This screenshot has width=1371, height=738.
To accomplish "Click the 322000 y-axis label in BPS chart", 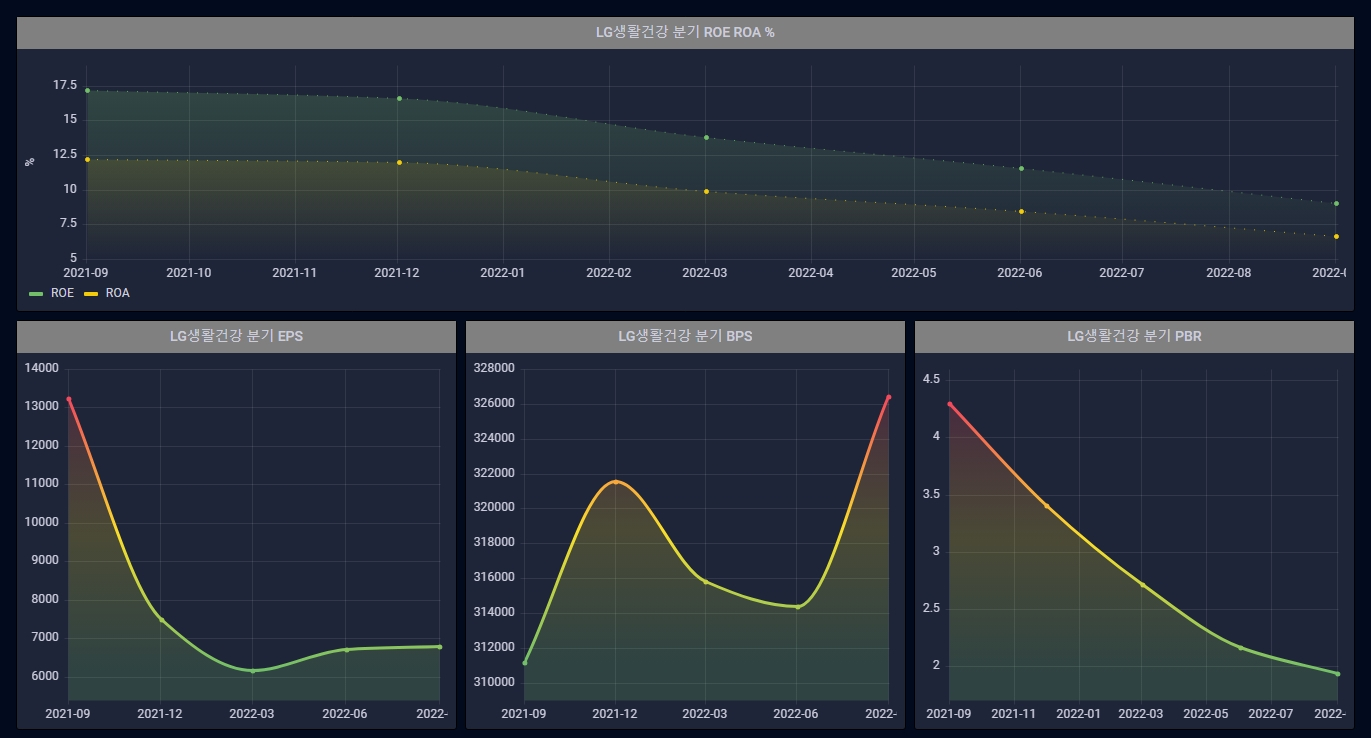I will 493,473.
